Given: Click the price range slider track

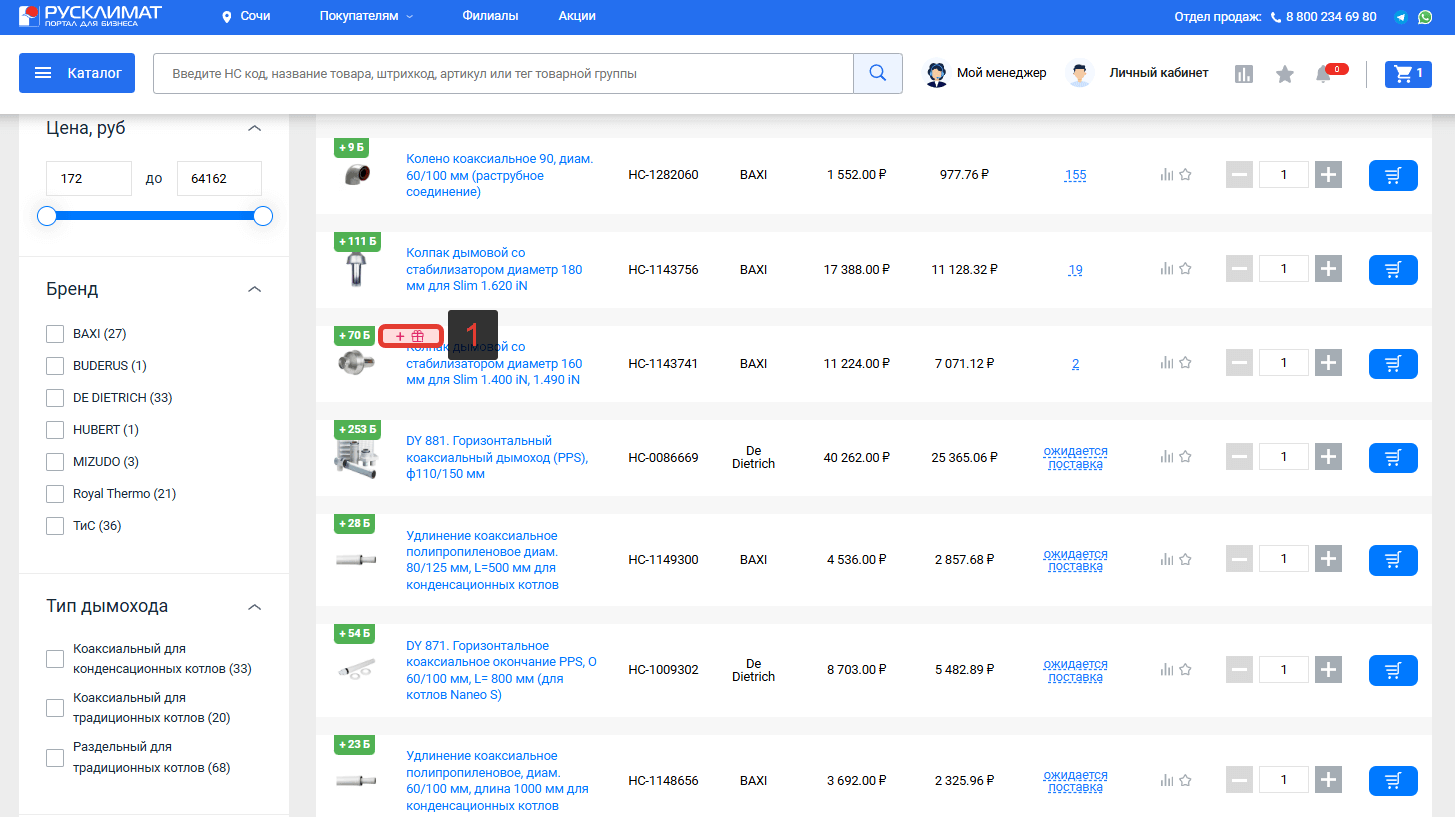Looking at the screenshot, I should [x=155, y=216].
